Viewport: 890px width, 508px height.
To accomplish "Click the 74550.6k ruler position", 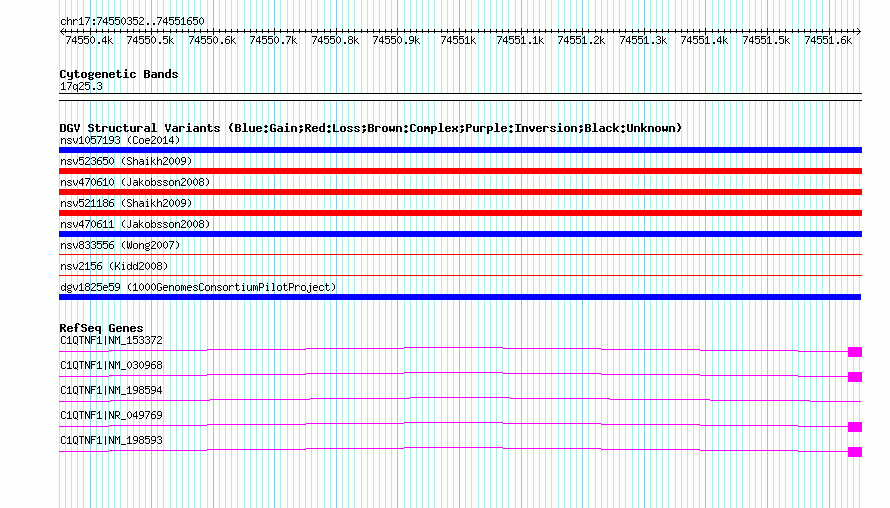I will 212,40.
